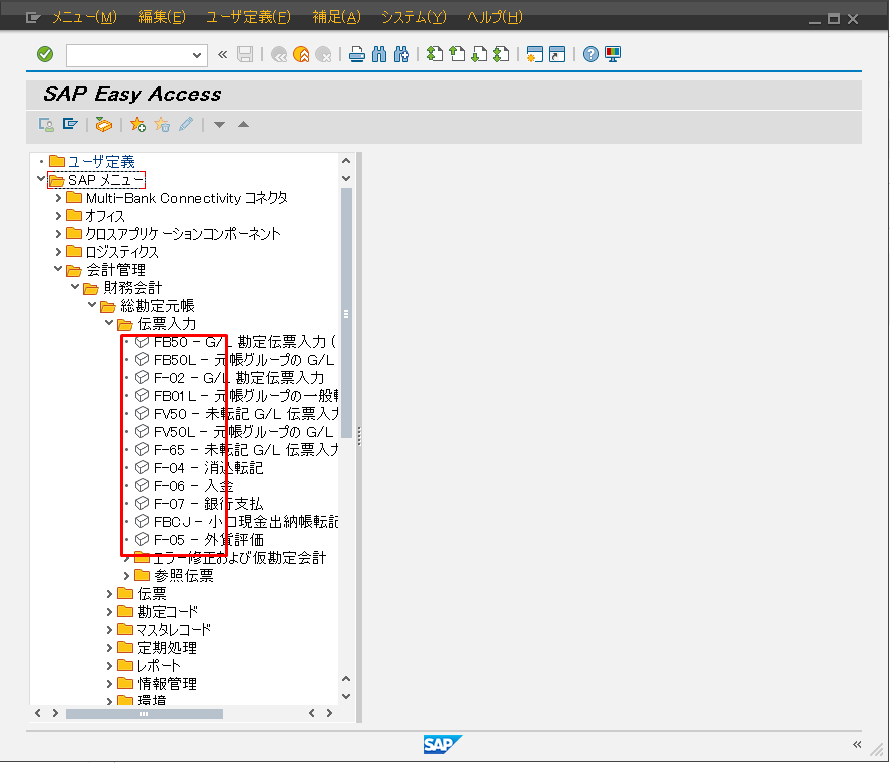Generate a SAP shortcut icon
Screen dimensions: 890x763
[x=557, y=54]
